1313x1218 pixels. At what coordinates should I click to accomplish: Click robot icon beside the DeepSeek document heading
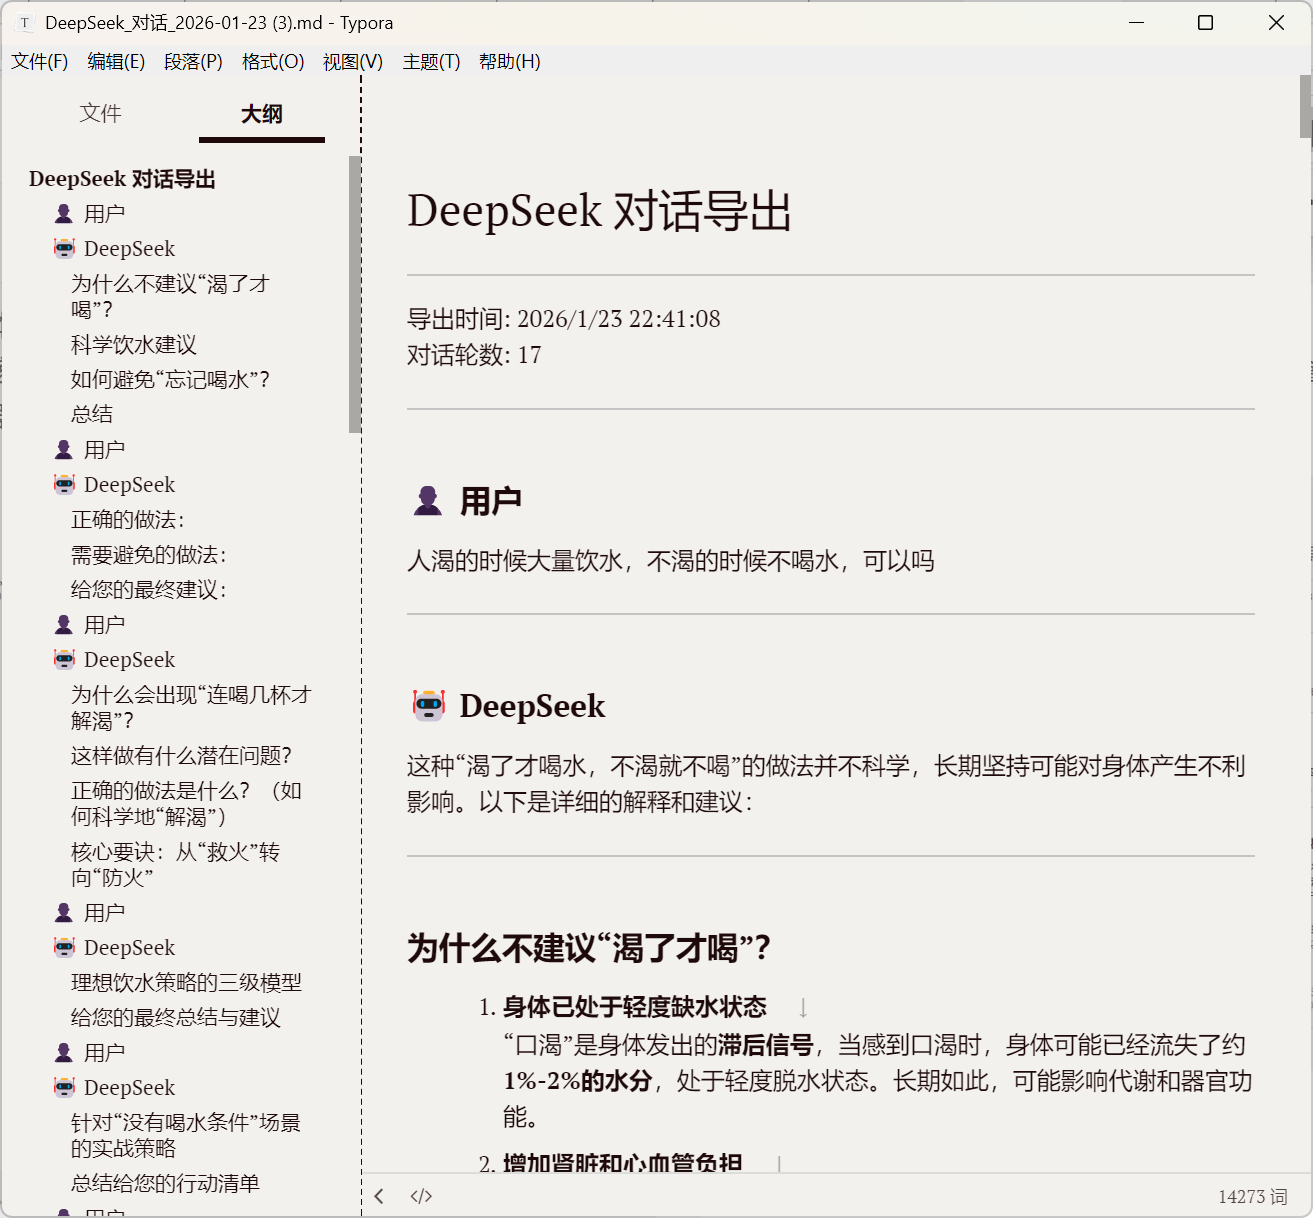[429, 706]
